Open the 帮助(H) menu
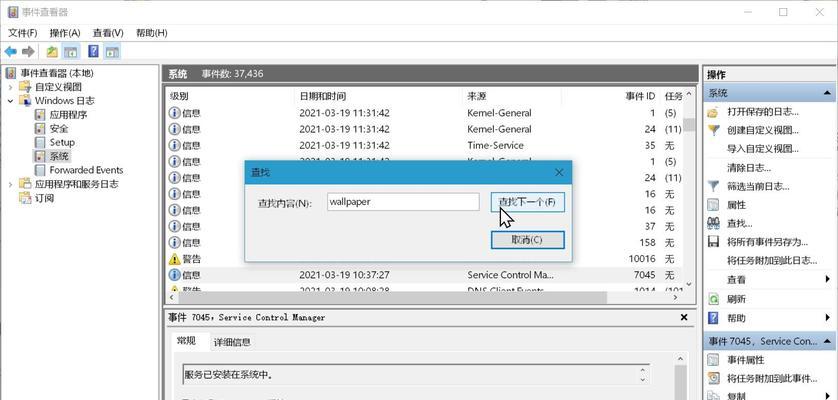The width and height of the screenshot is (838, 400). pyautogui.click(x=151, y=33)
